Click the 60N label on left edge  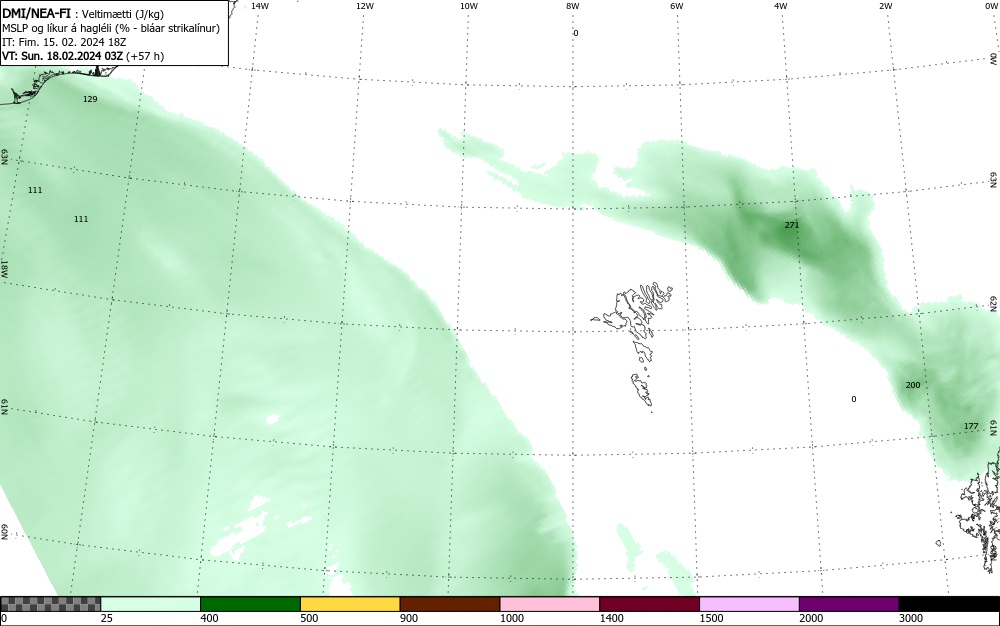tap(4, 533)
